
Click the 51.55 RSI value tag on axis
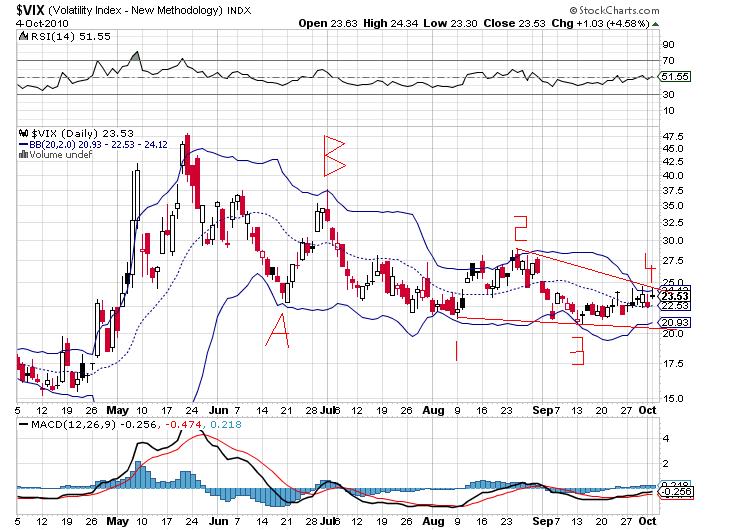pos(675,77)
